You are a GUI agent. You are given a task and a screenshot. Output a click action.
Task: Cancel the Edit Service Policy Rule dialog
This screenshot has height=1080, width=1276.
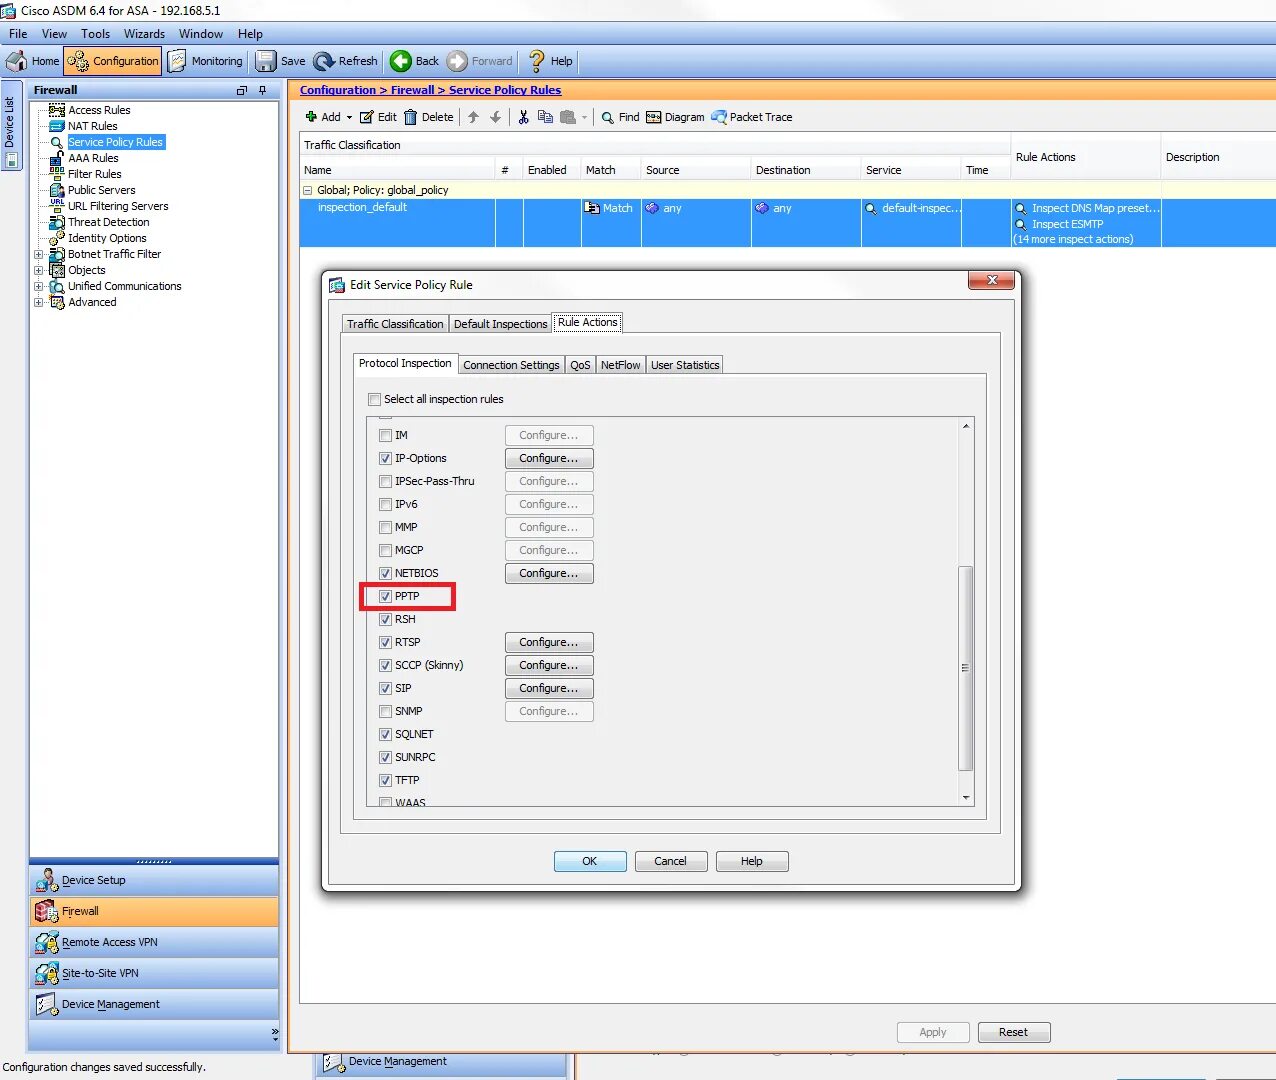(x=671, y=861)
